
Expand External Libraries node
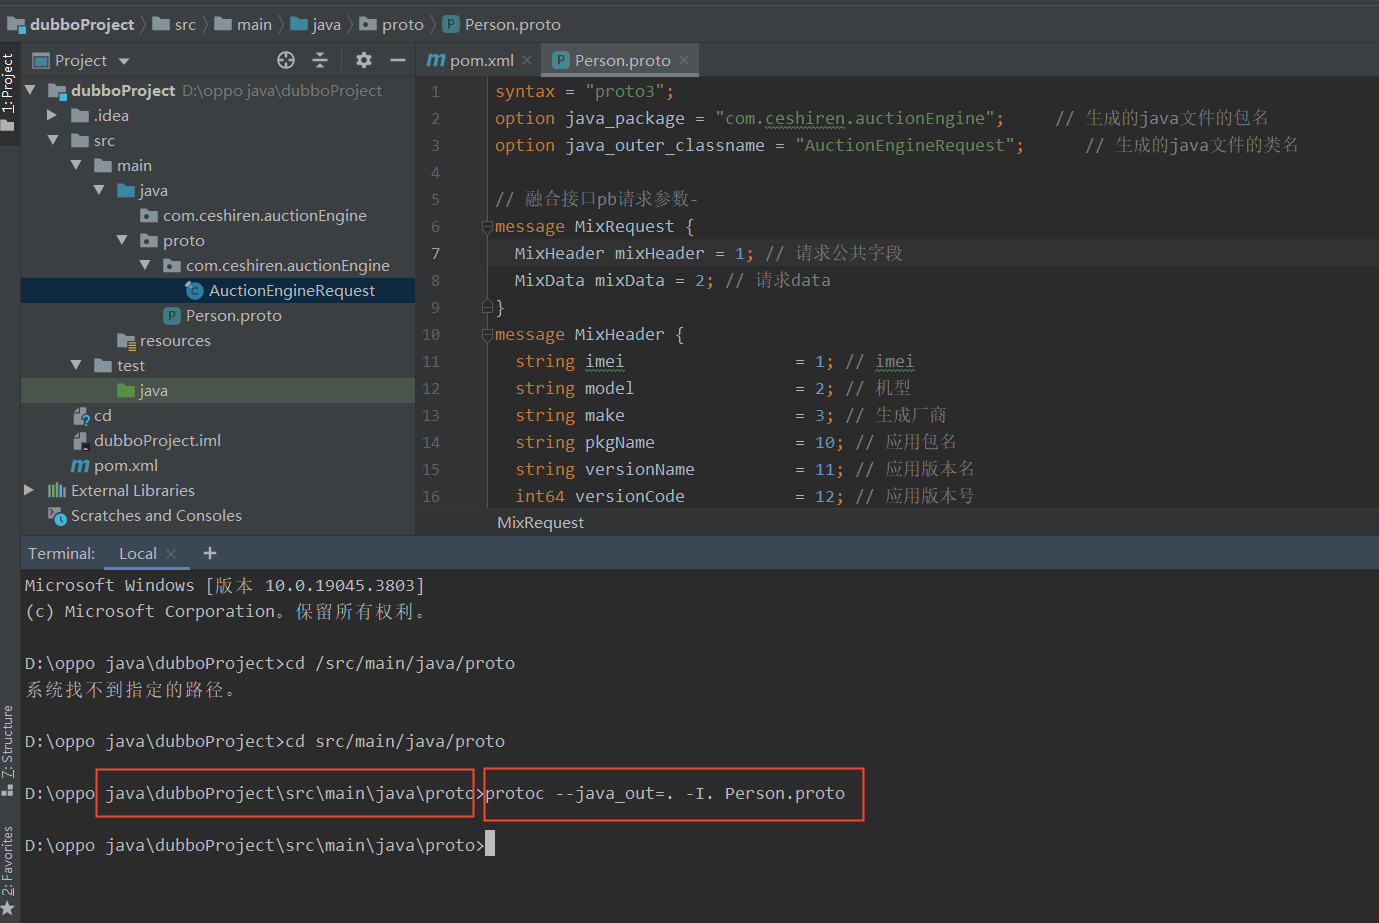tap(29, 490)
